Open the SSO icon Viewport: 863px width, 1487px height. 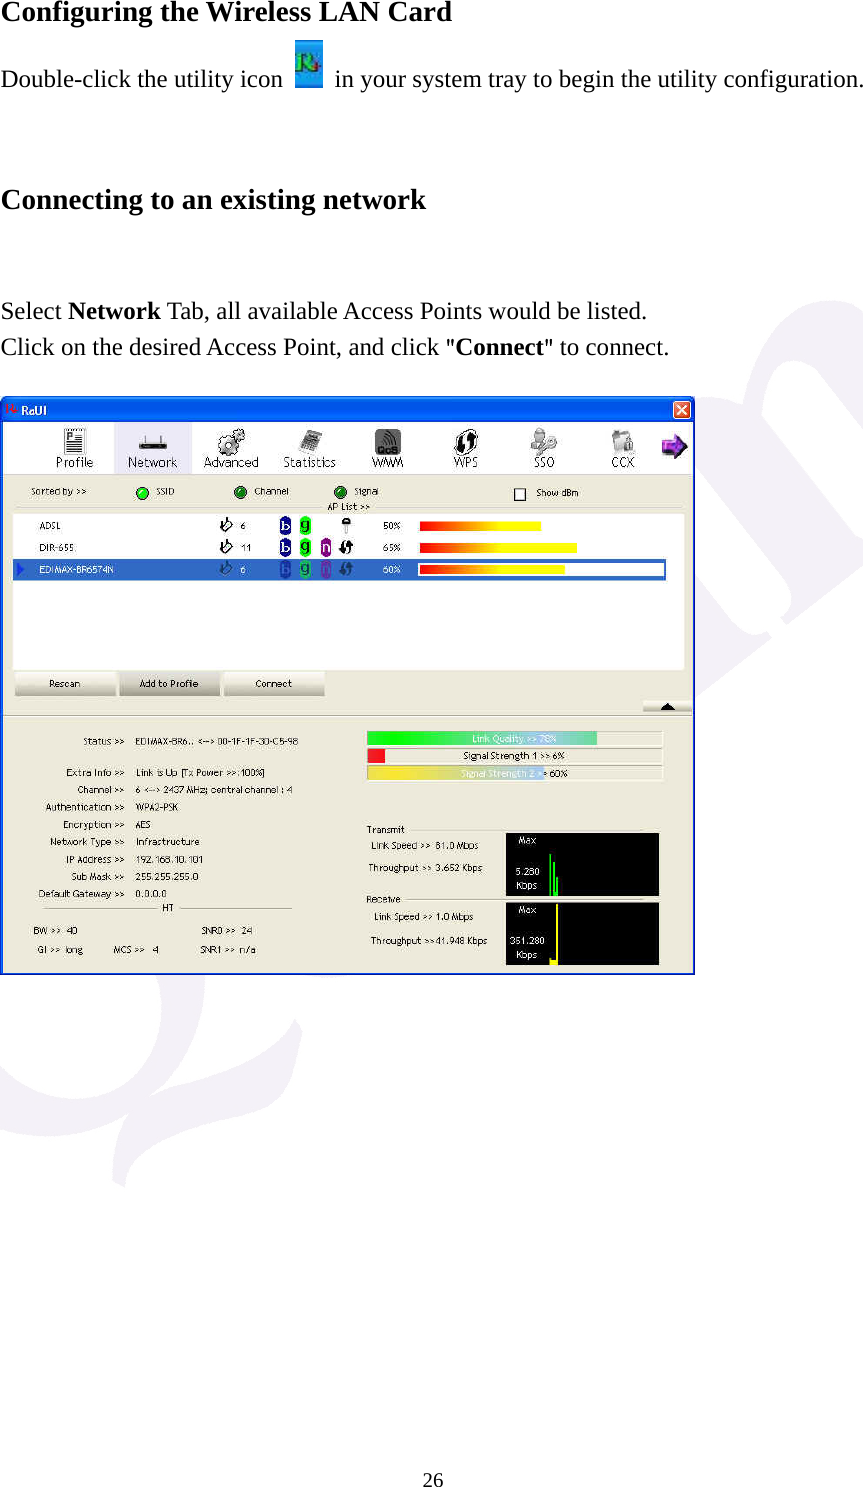[x=543, y=447]
